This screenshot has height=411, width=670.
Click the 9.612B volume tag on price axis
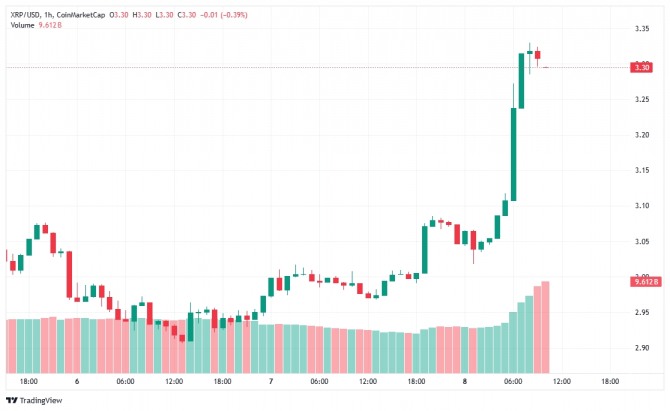click(x=644, y=283)
